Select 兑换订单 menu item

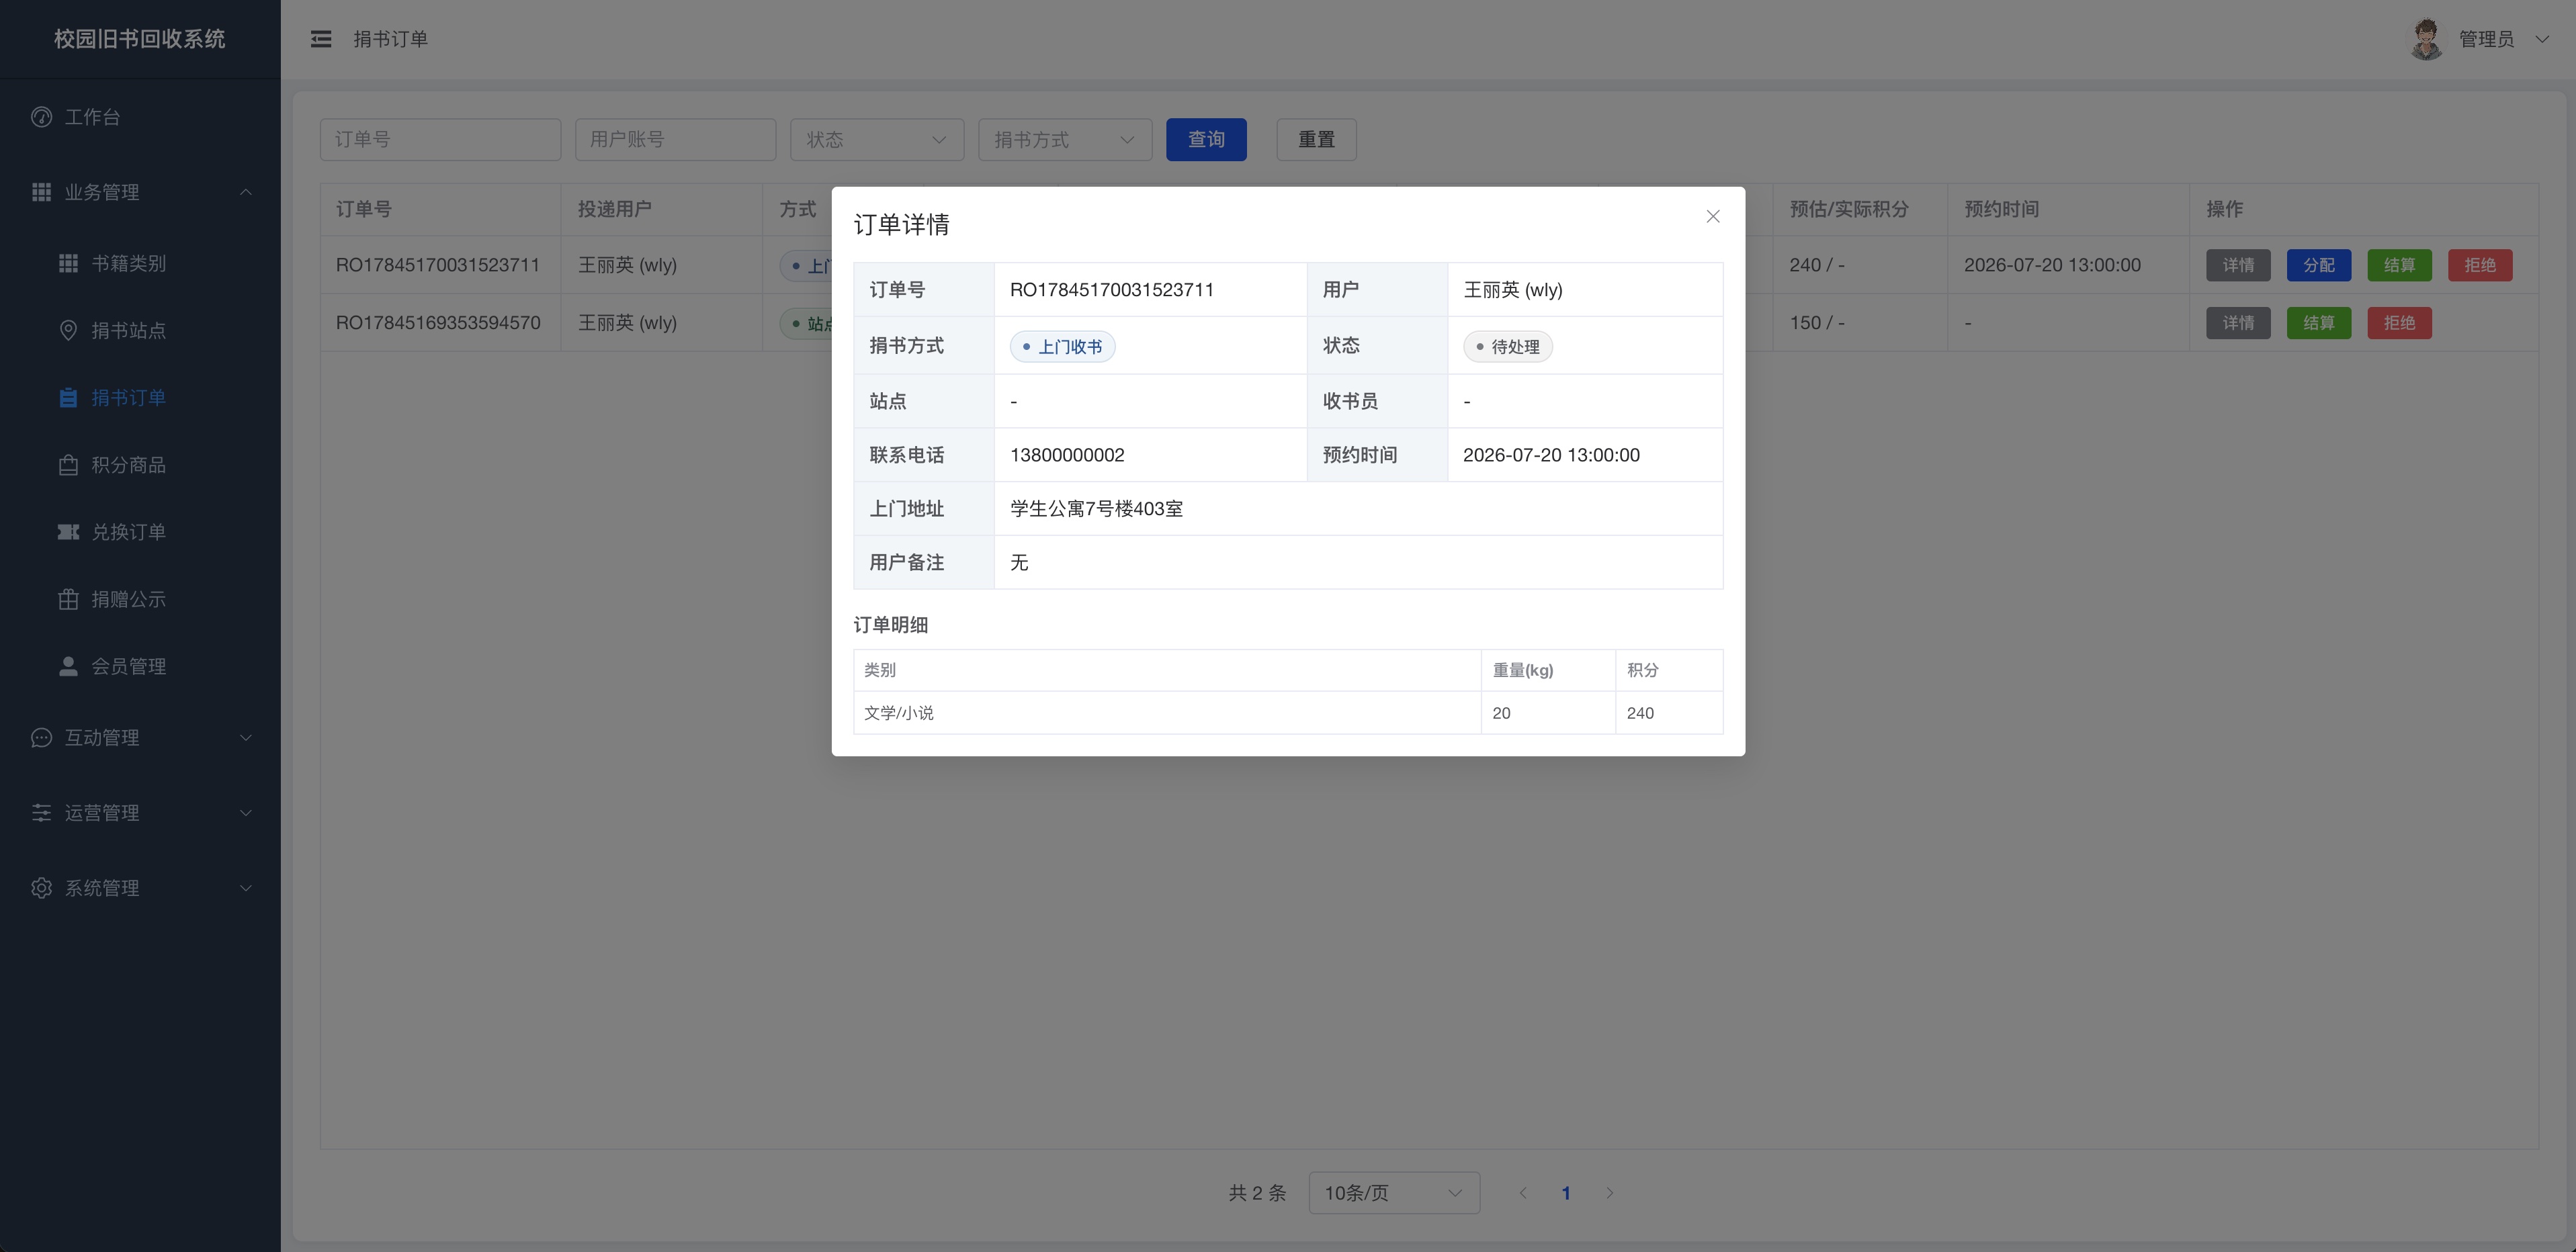(140, 532)
